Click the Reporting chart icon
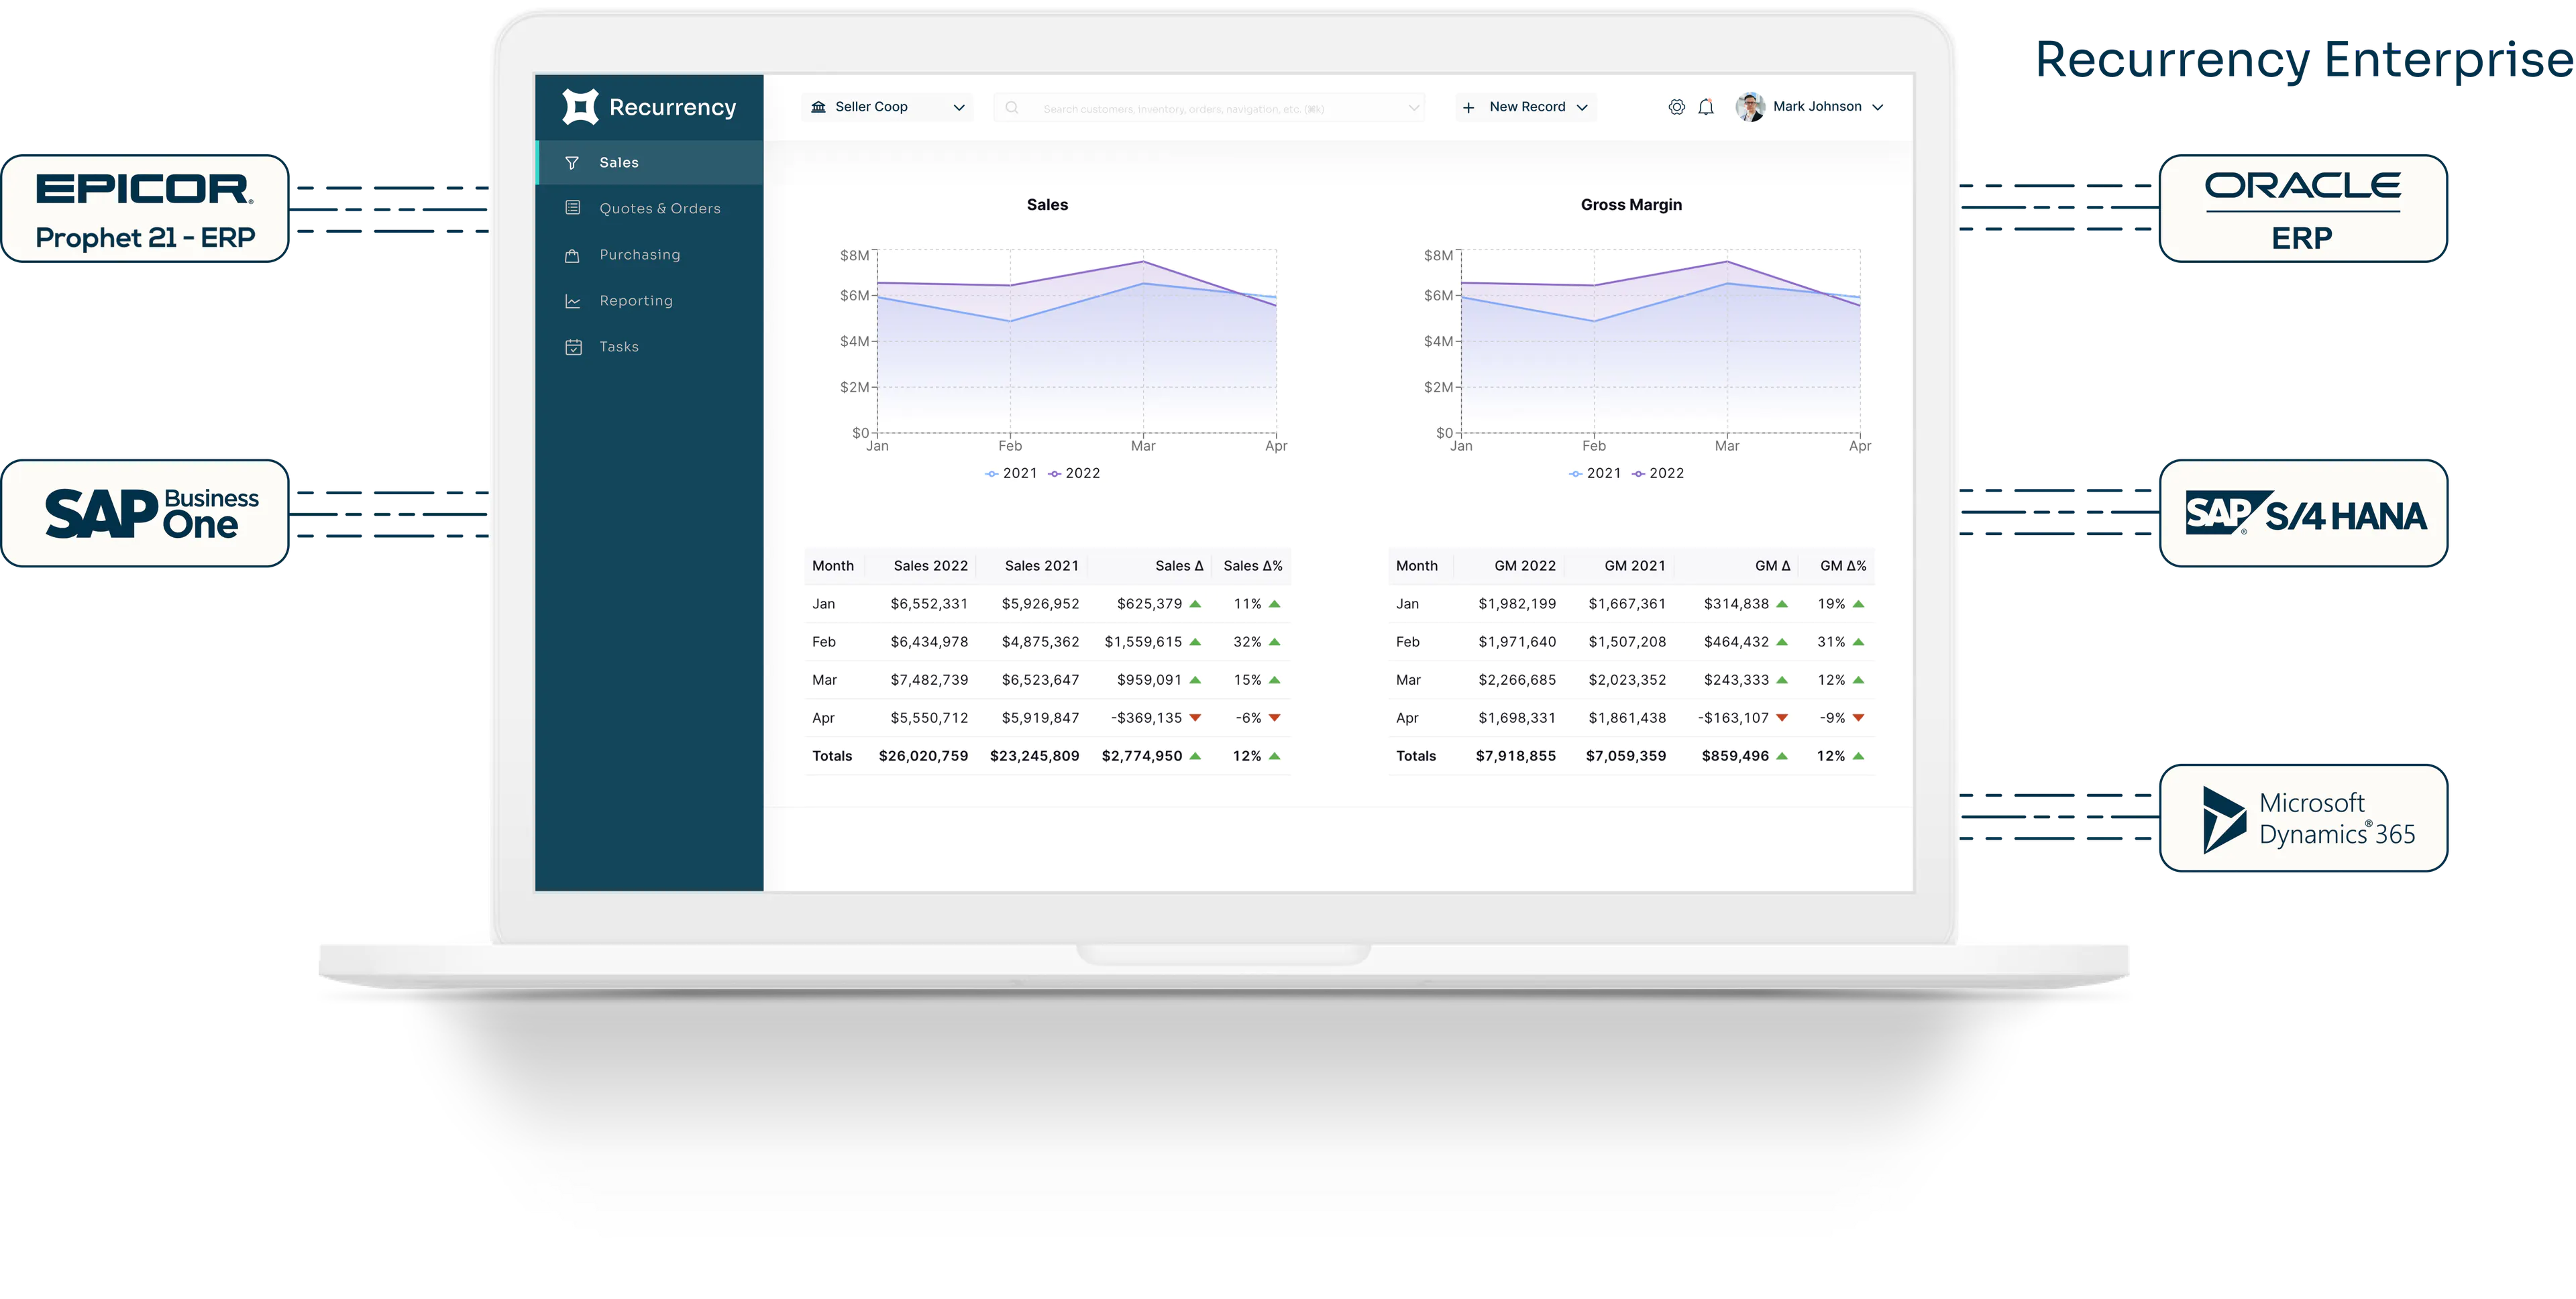This screenshot has width=2576, height=1299. click(x=573, y=301)
